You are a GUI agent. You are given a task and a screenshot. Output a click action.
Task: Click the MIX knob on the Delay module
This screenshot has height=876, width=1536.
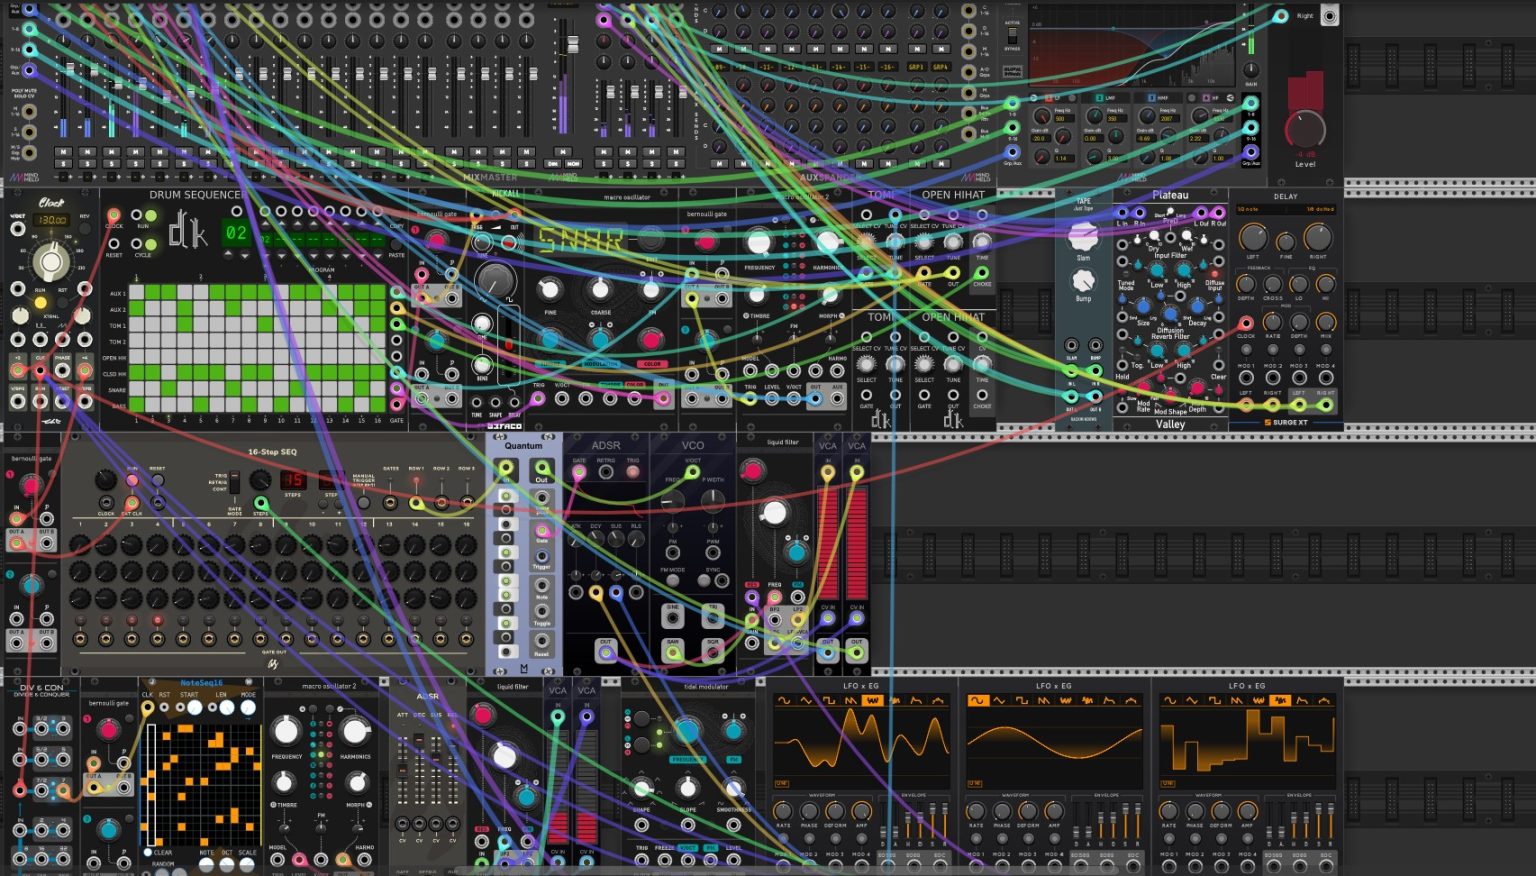point(1325,322)
